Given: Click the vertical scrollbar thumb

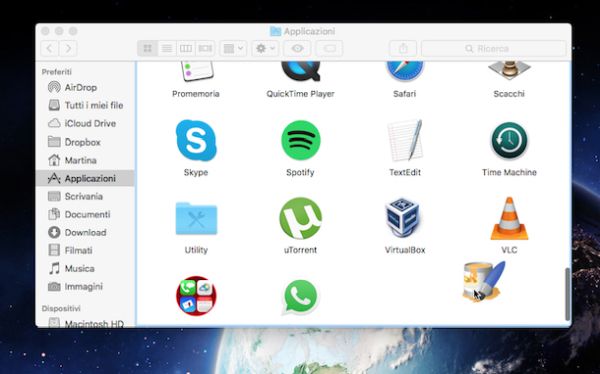Looking at the screenshot, I should tap(568, 294).
